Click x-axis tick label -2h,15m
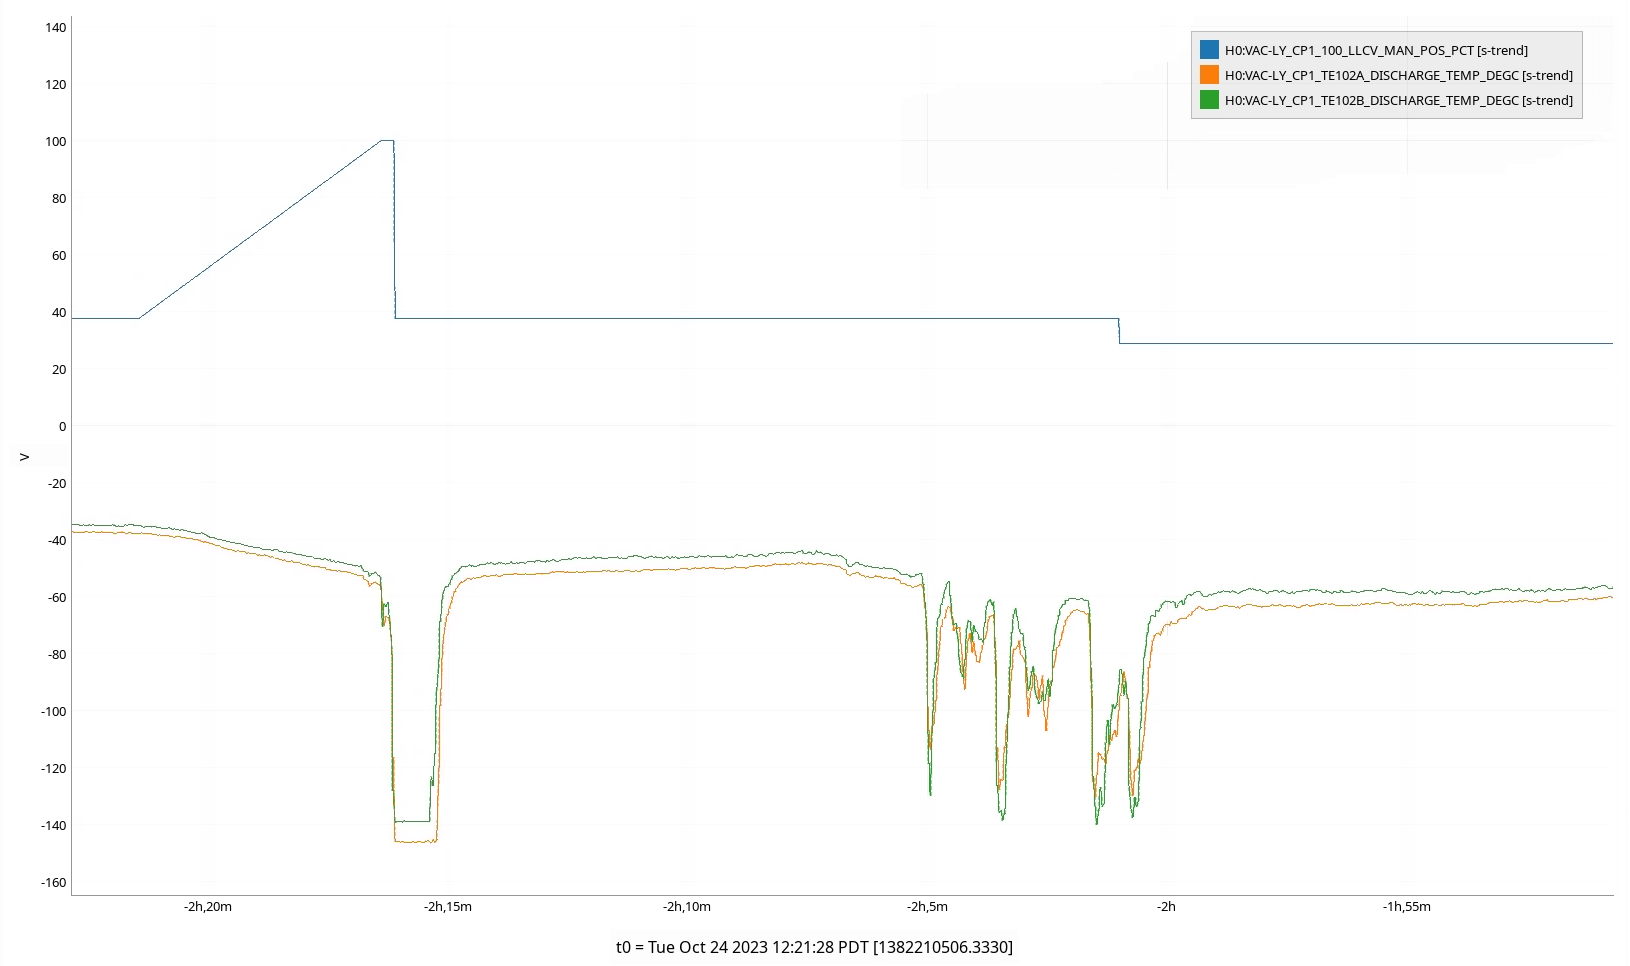Viewport: 1630px width, 966px height. [448, 907]
